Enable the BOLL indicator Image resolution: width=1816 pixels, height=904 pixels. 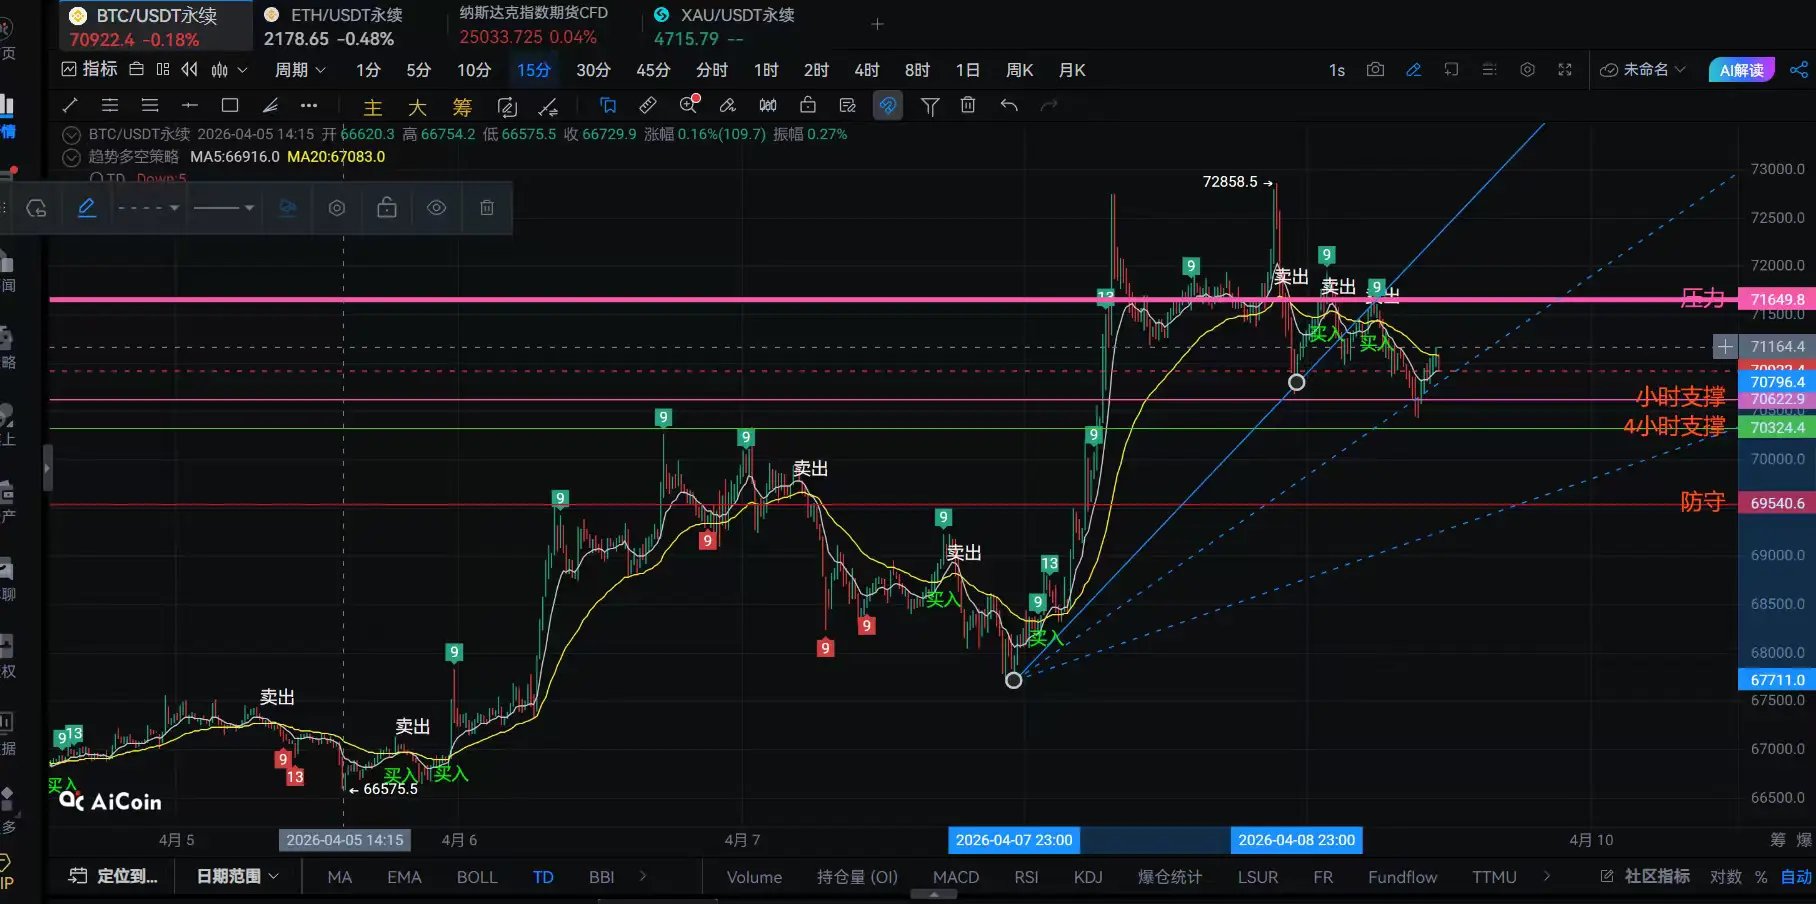pyautogui.click(x=477, y=877)
